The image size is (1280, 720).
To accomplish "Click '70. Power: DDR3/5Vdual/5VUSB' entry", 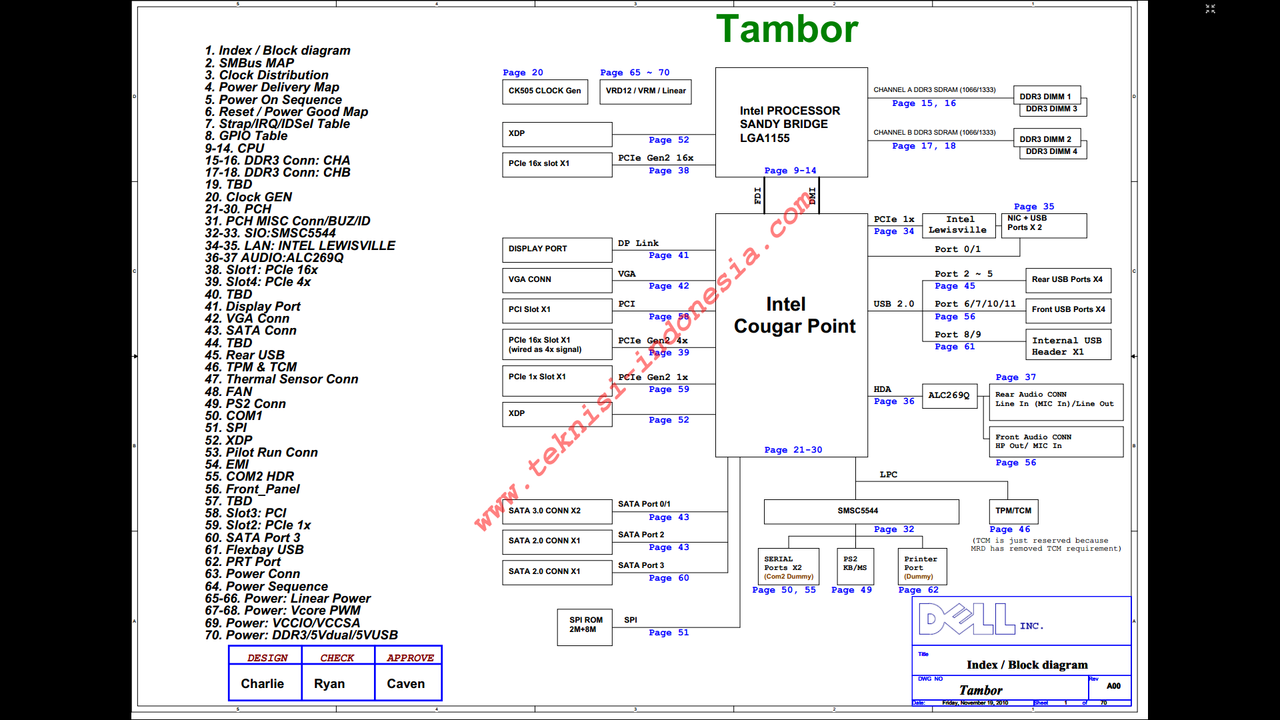I will [301, 635].
